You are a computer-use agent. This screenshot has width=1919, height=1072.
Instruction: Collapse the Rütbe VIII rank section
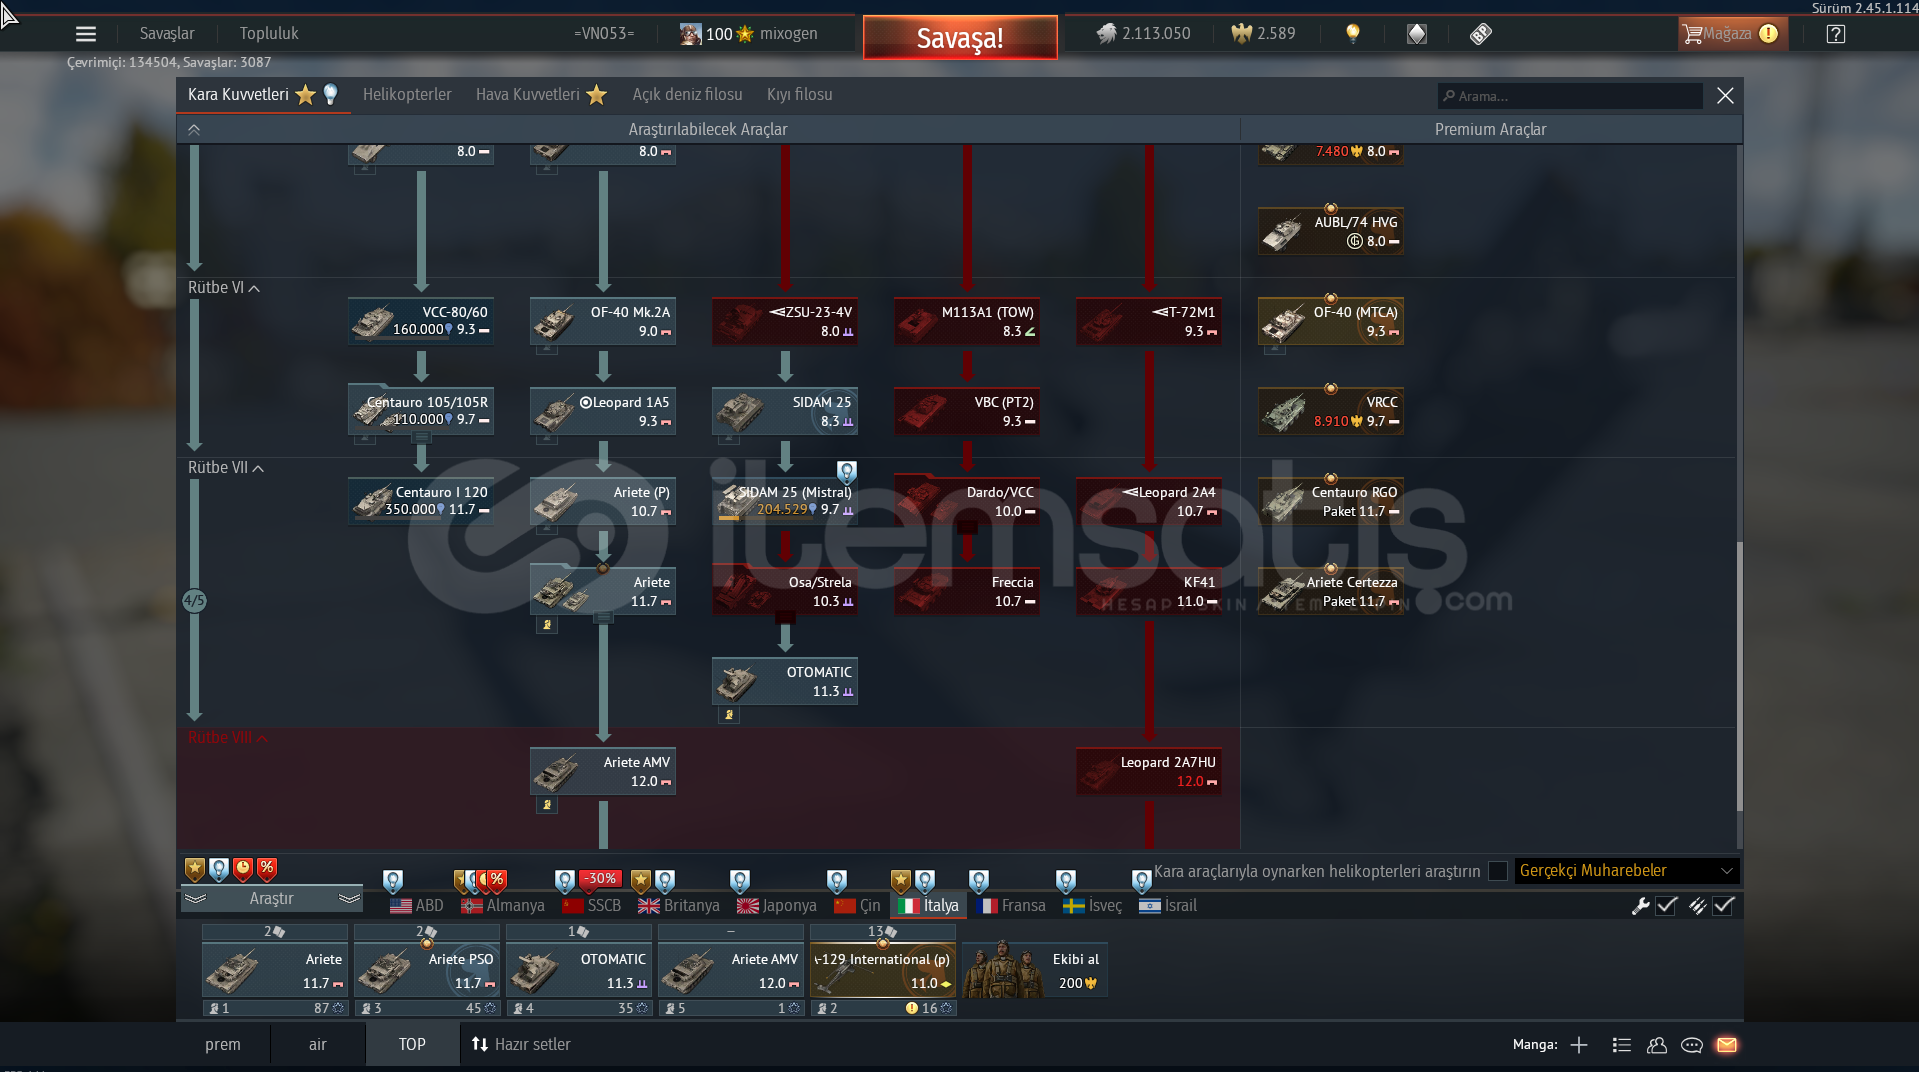click(x=228, y=738)
